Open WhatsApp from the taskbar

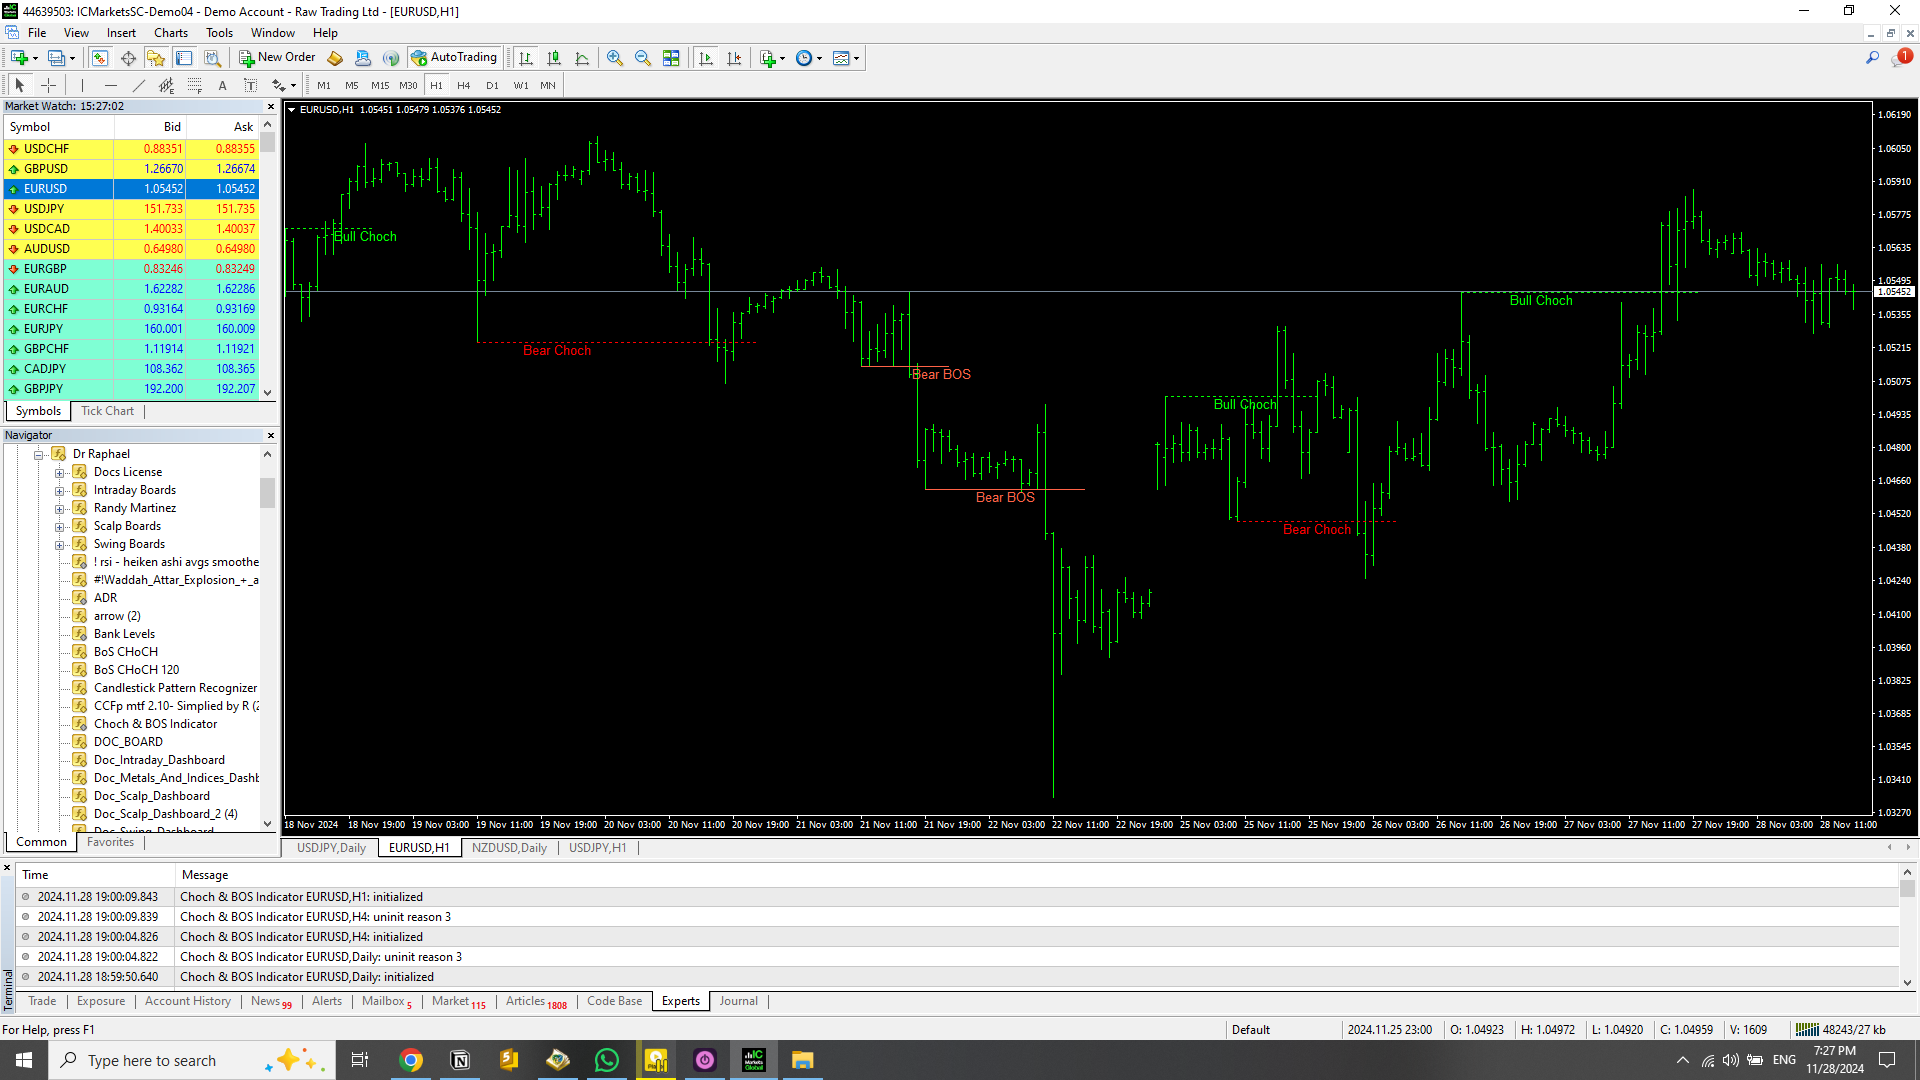(x=608, y=1060)
